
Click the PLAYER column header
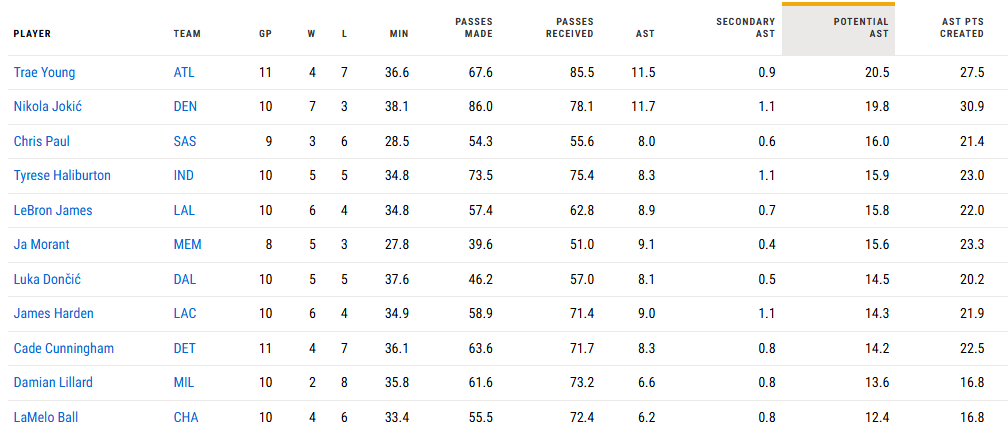point(32,34)
